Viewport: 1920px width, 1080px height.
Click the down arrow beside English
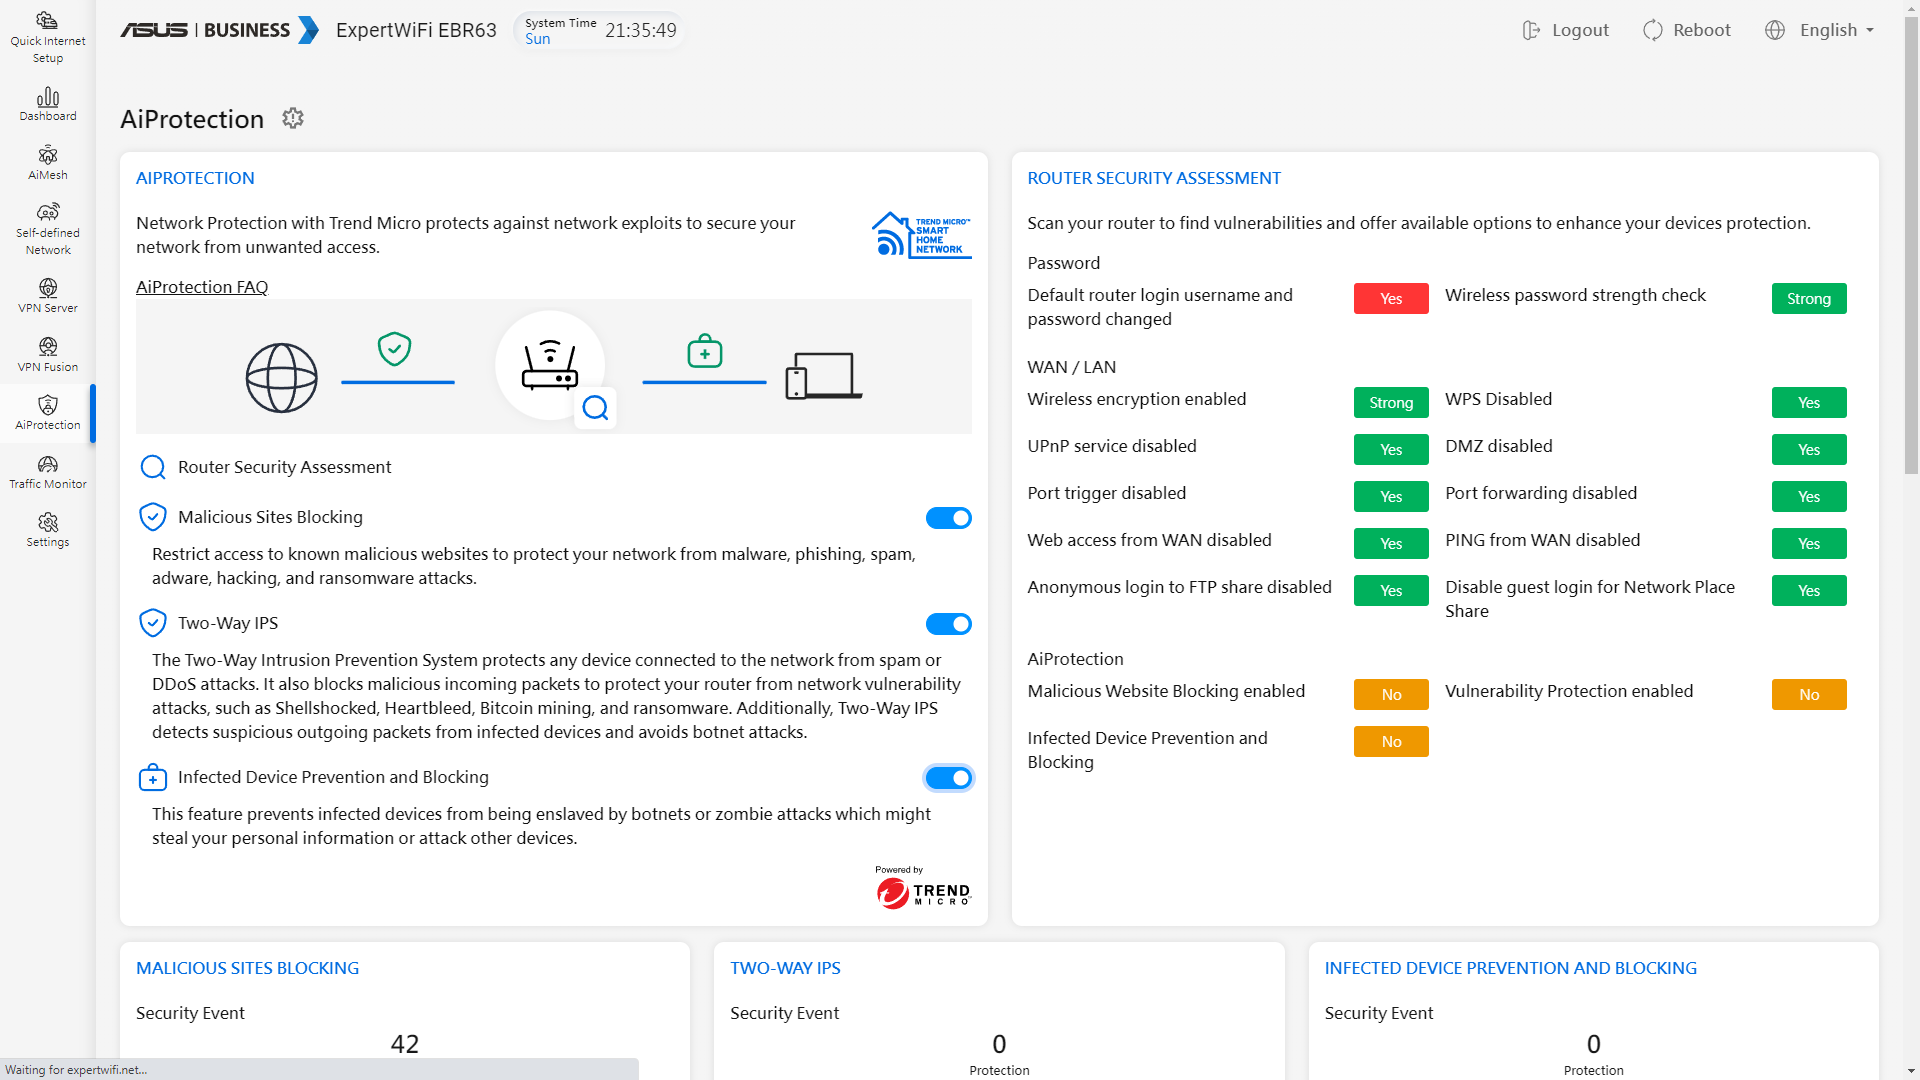(x=1870, y=31)
